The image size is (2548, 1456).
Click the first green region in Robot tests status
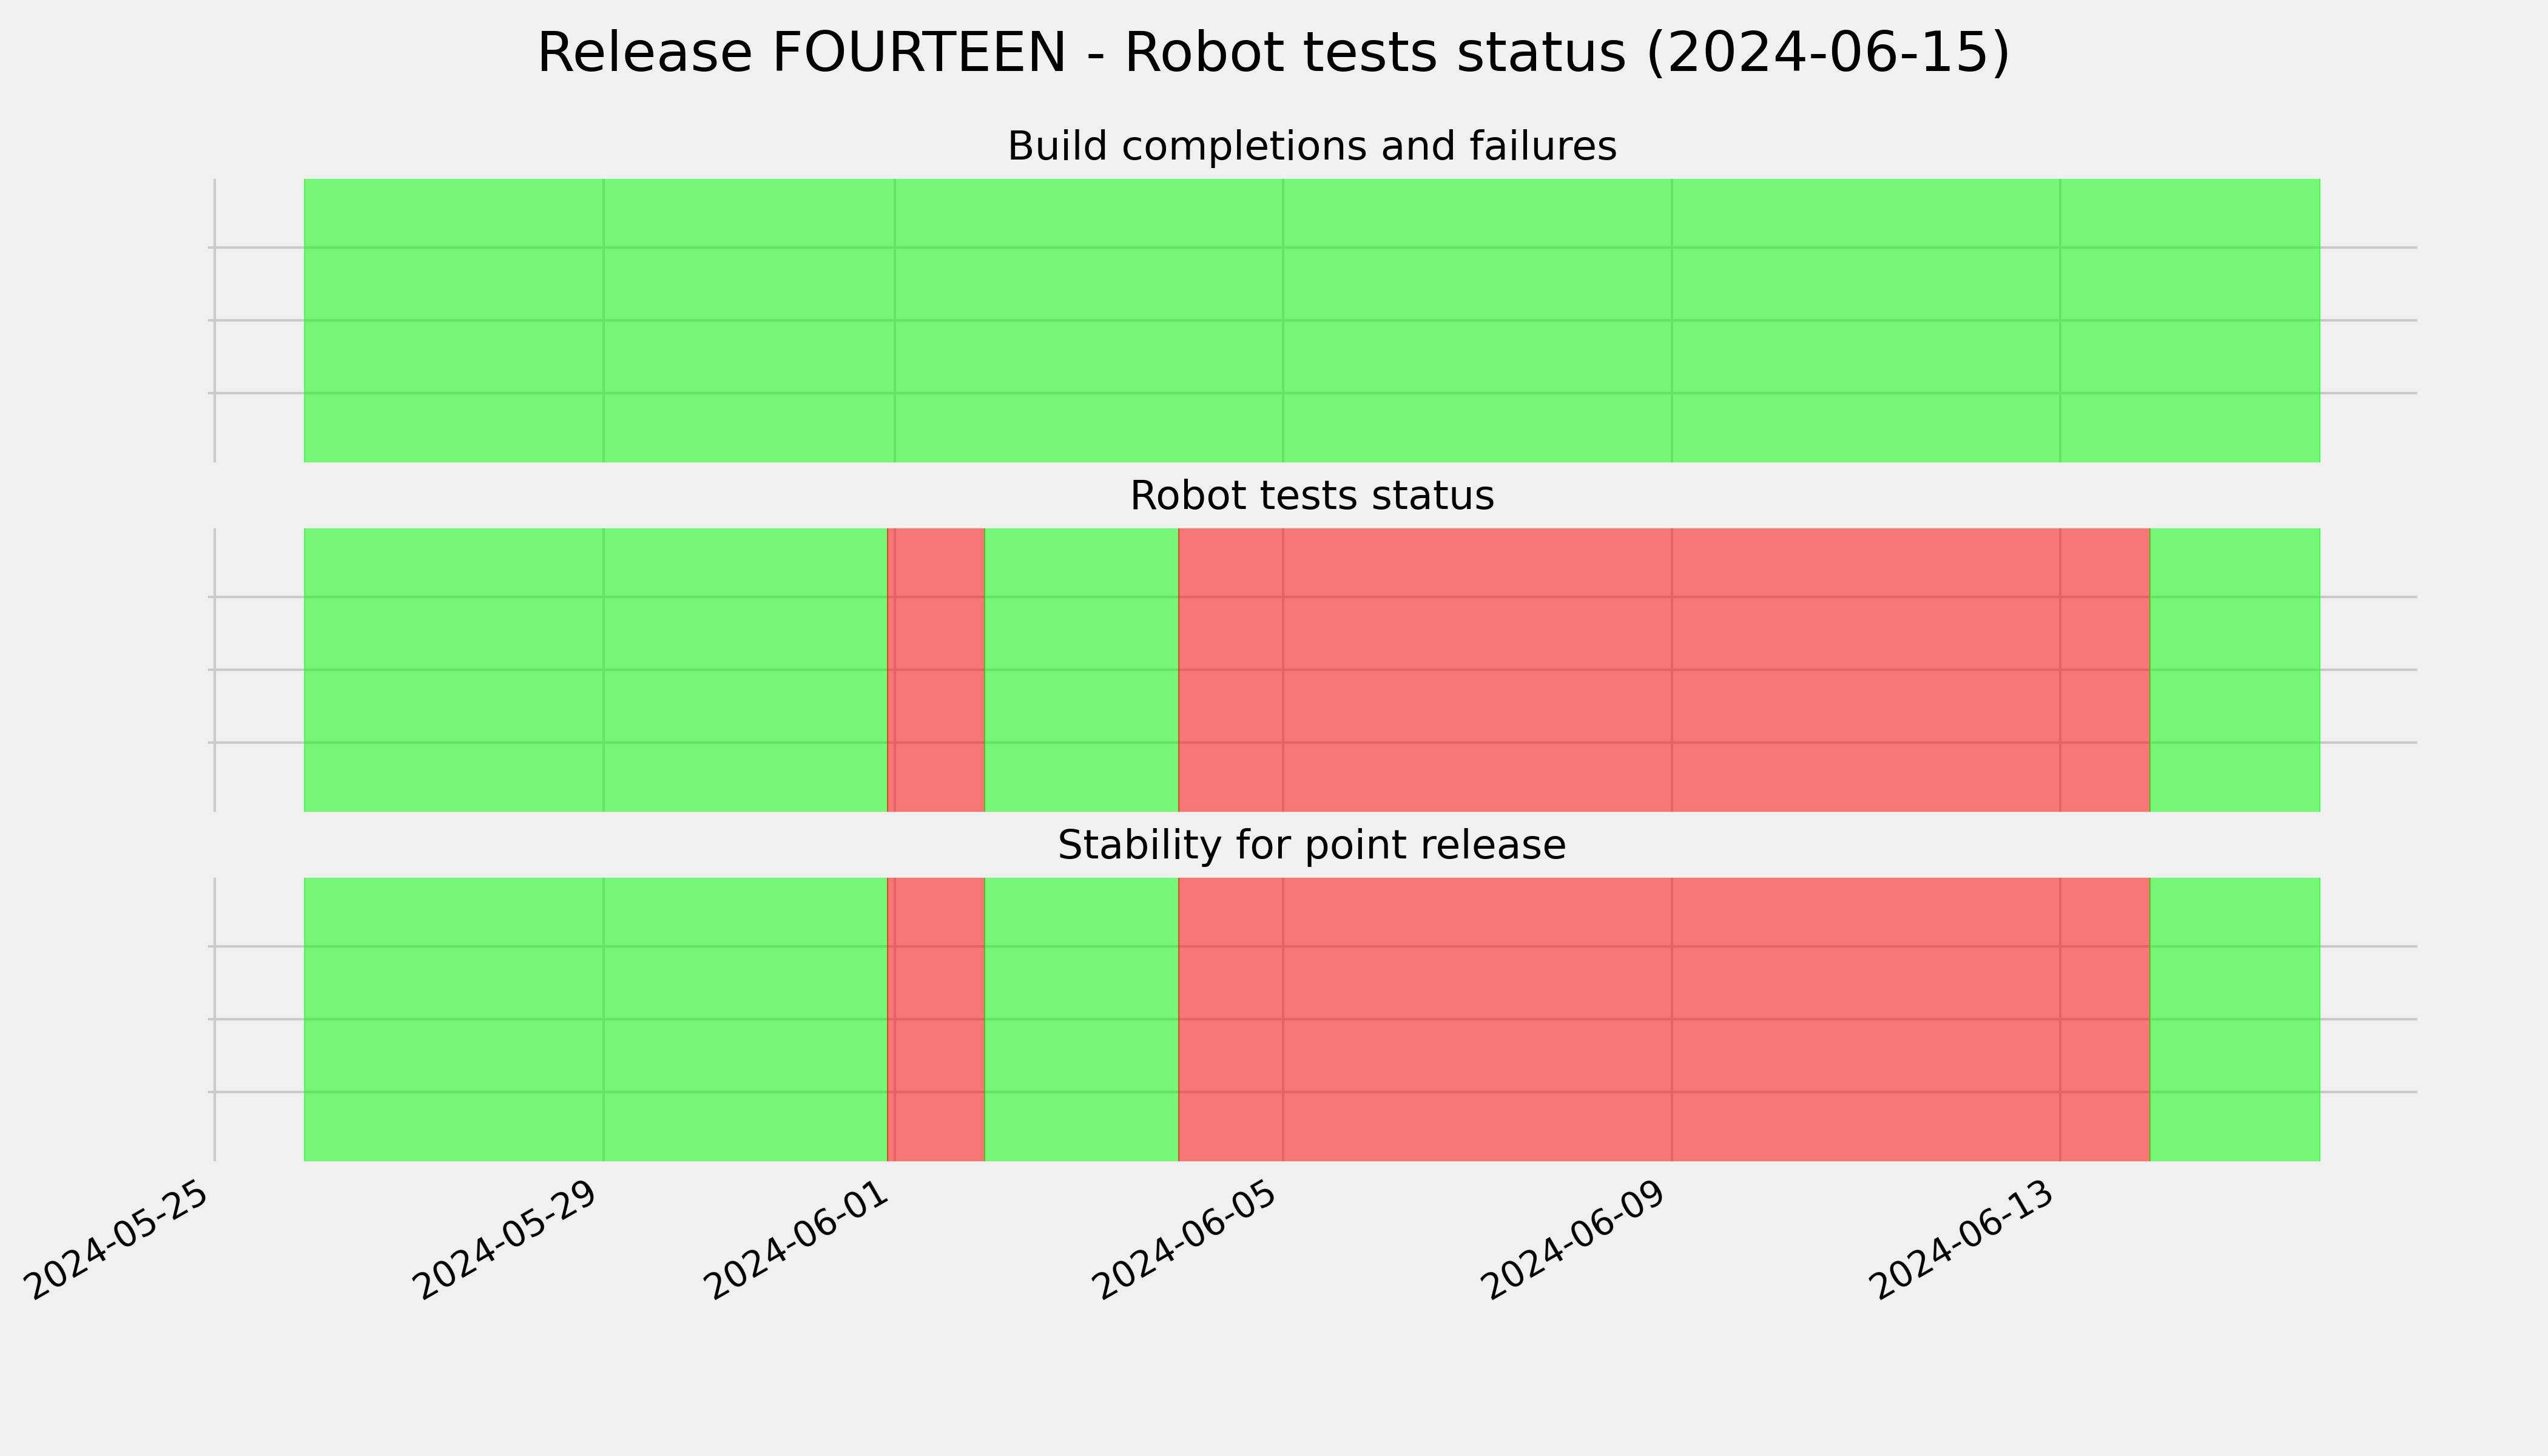click(x=596, y=670)
